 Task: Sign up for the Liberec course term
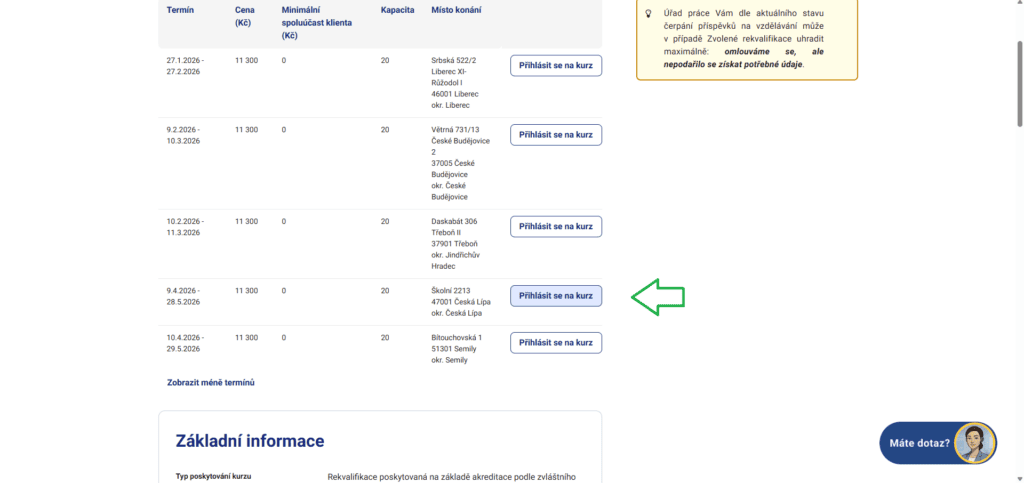coord(556,66)
